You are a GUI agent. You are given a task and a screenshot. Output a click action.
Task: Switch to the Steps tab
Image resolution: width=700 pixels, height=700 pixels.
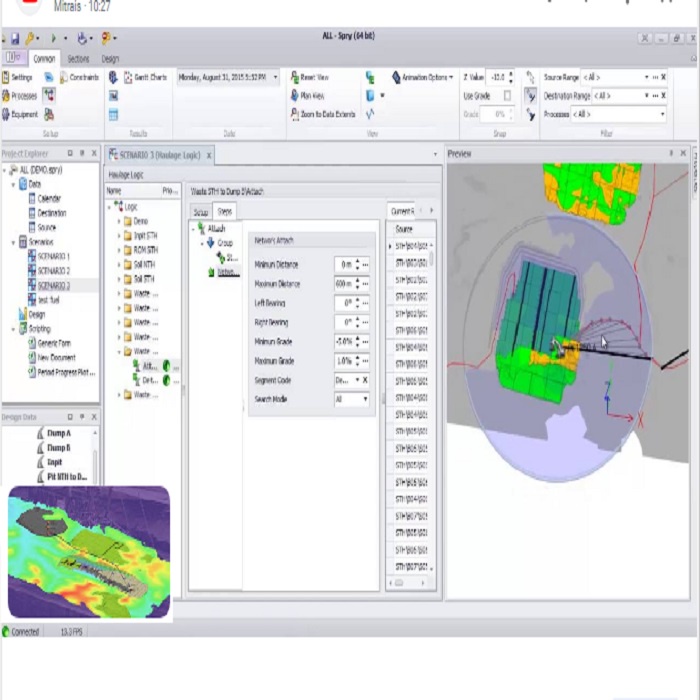(x=225, y=211)
